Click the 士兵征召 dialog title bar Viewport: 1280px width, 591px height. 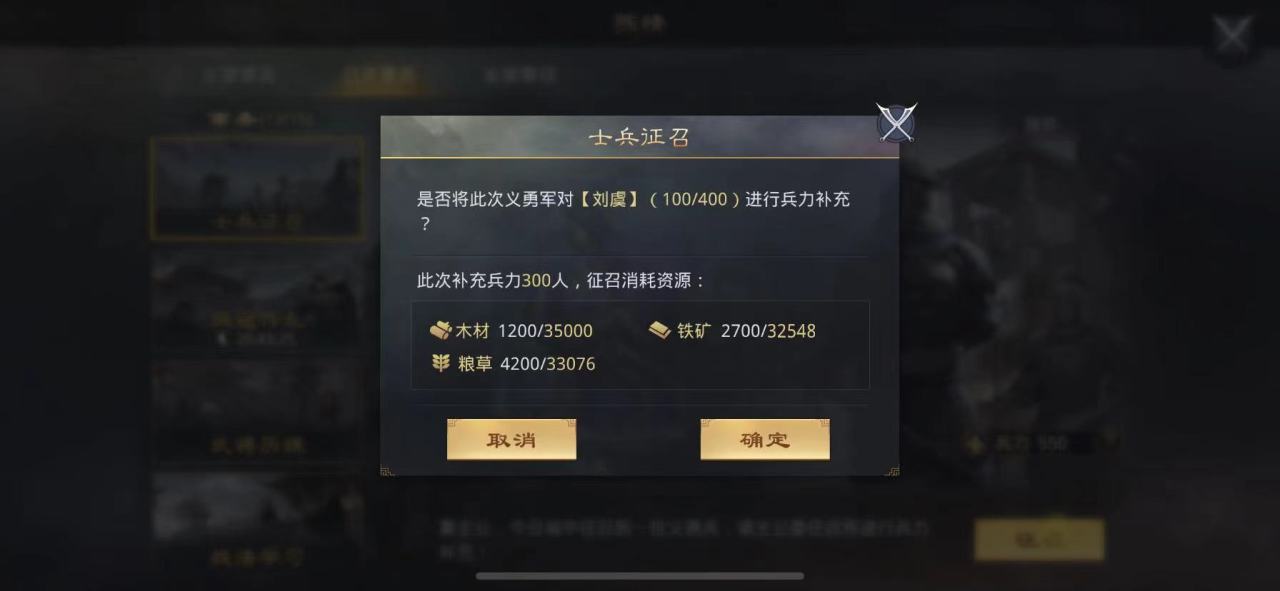[639, 137]
